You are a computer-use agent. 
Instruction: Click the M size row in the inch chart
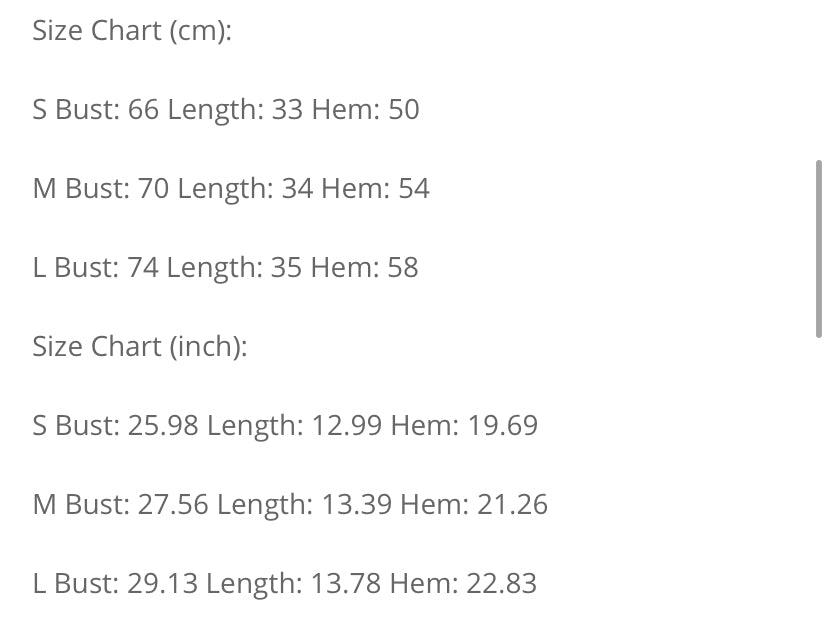[x=290, y=505]
